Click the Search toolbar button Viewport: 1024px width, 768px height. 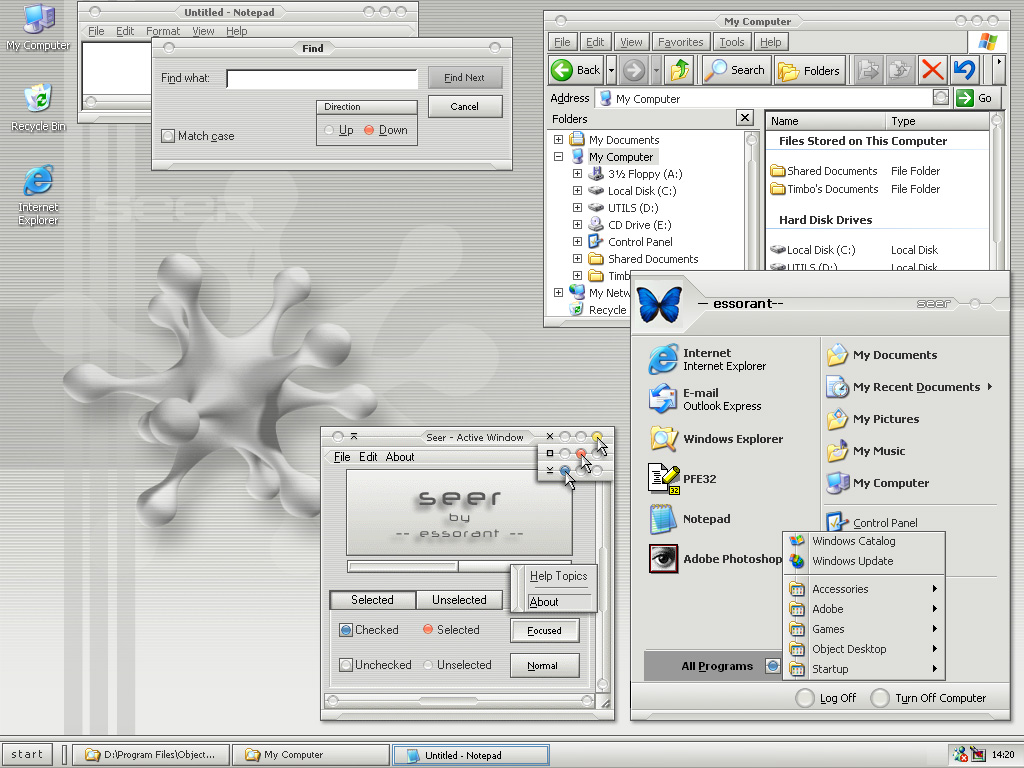point(735,70)
